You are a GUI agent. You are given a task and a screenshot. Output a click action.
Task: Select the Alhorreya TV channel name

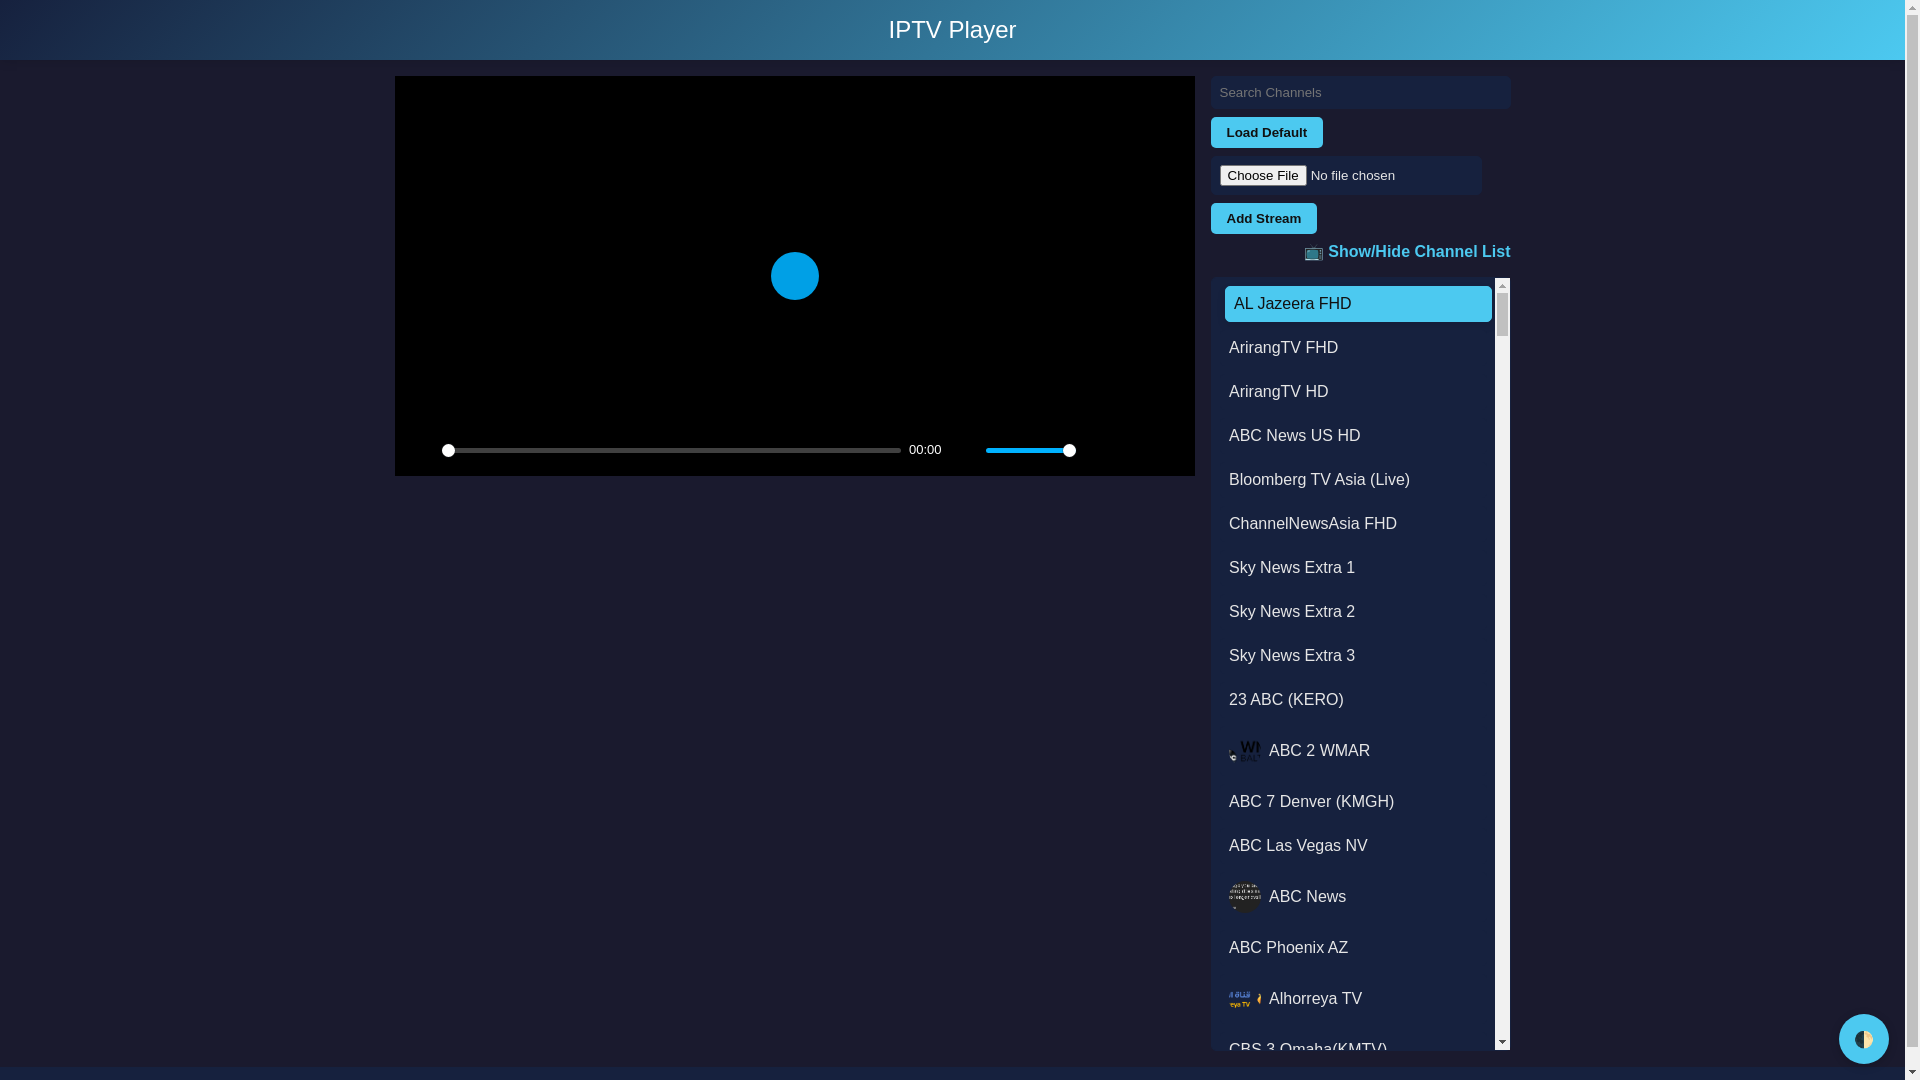click(1315, 999)
